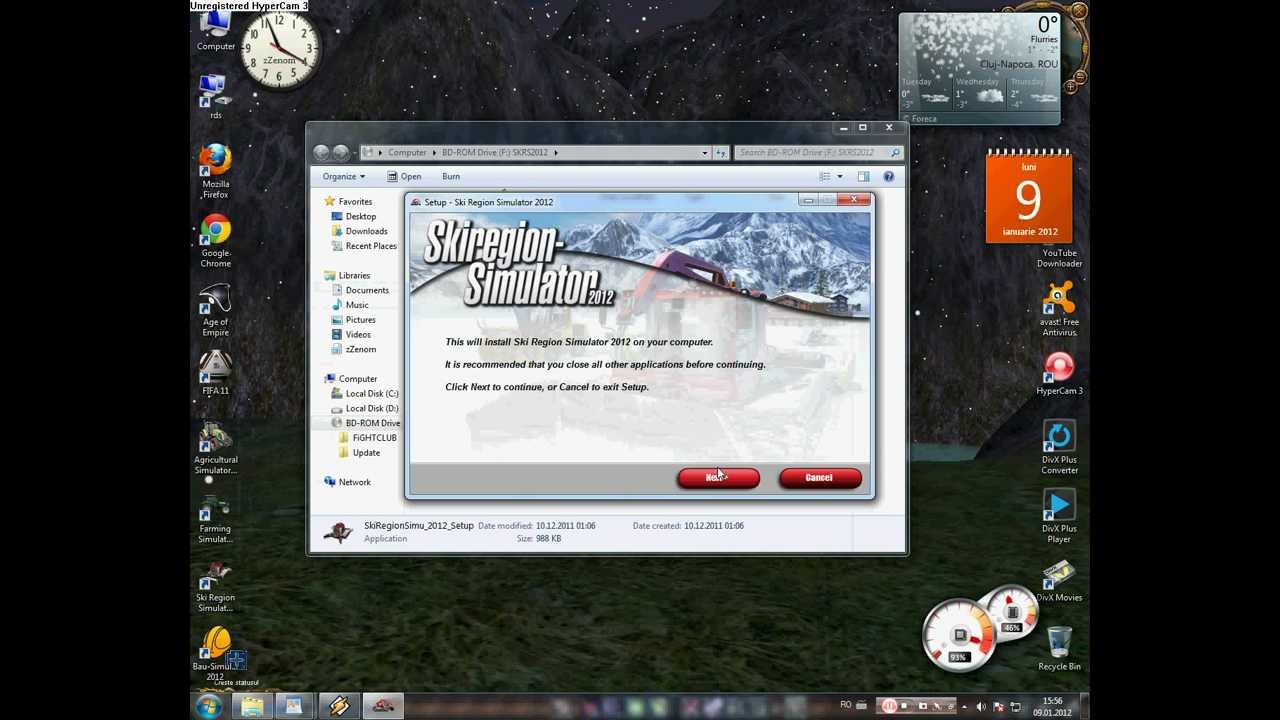Select Local Disk (C:) in the sidebar
Screen dimensions: 1280x720
coord(364,394)
